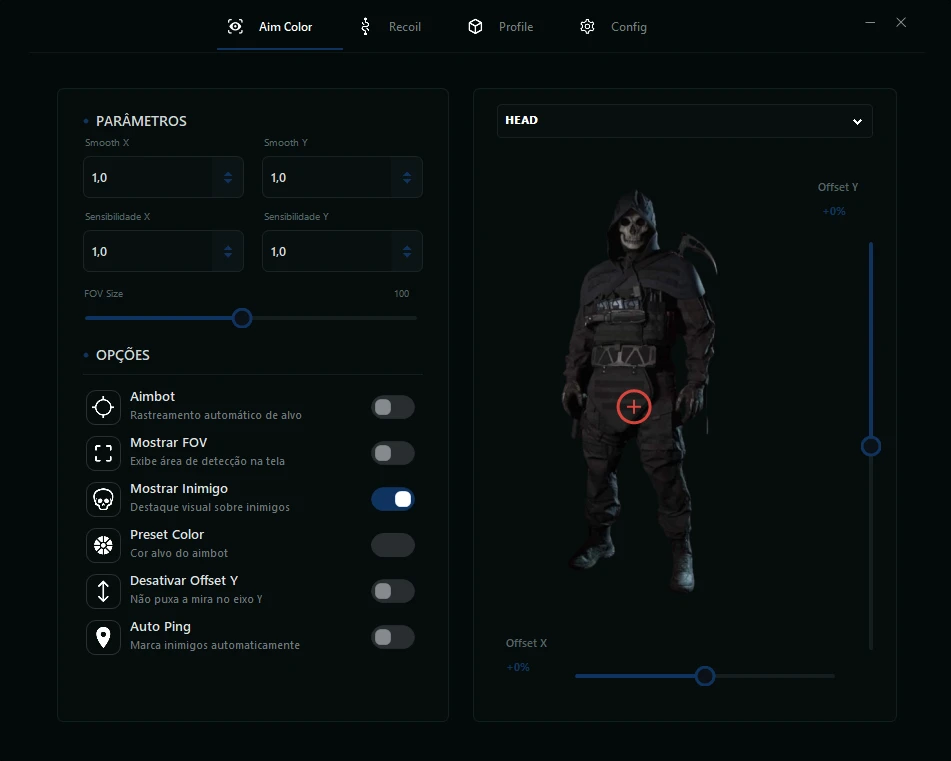Click the Auto Ping option label
Viewport: 951px width, 761px height.
coord(160,627)
